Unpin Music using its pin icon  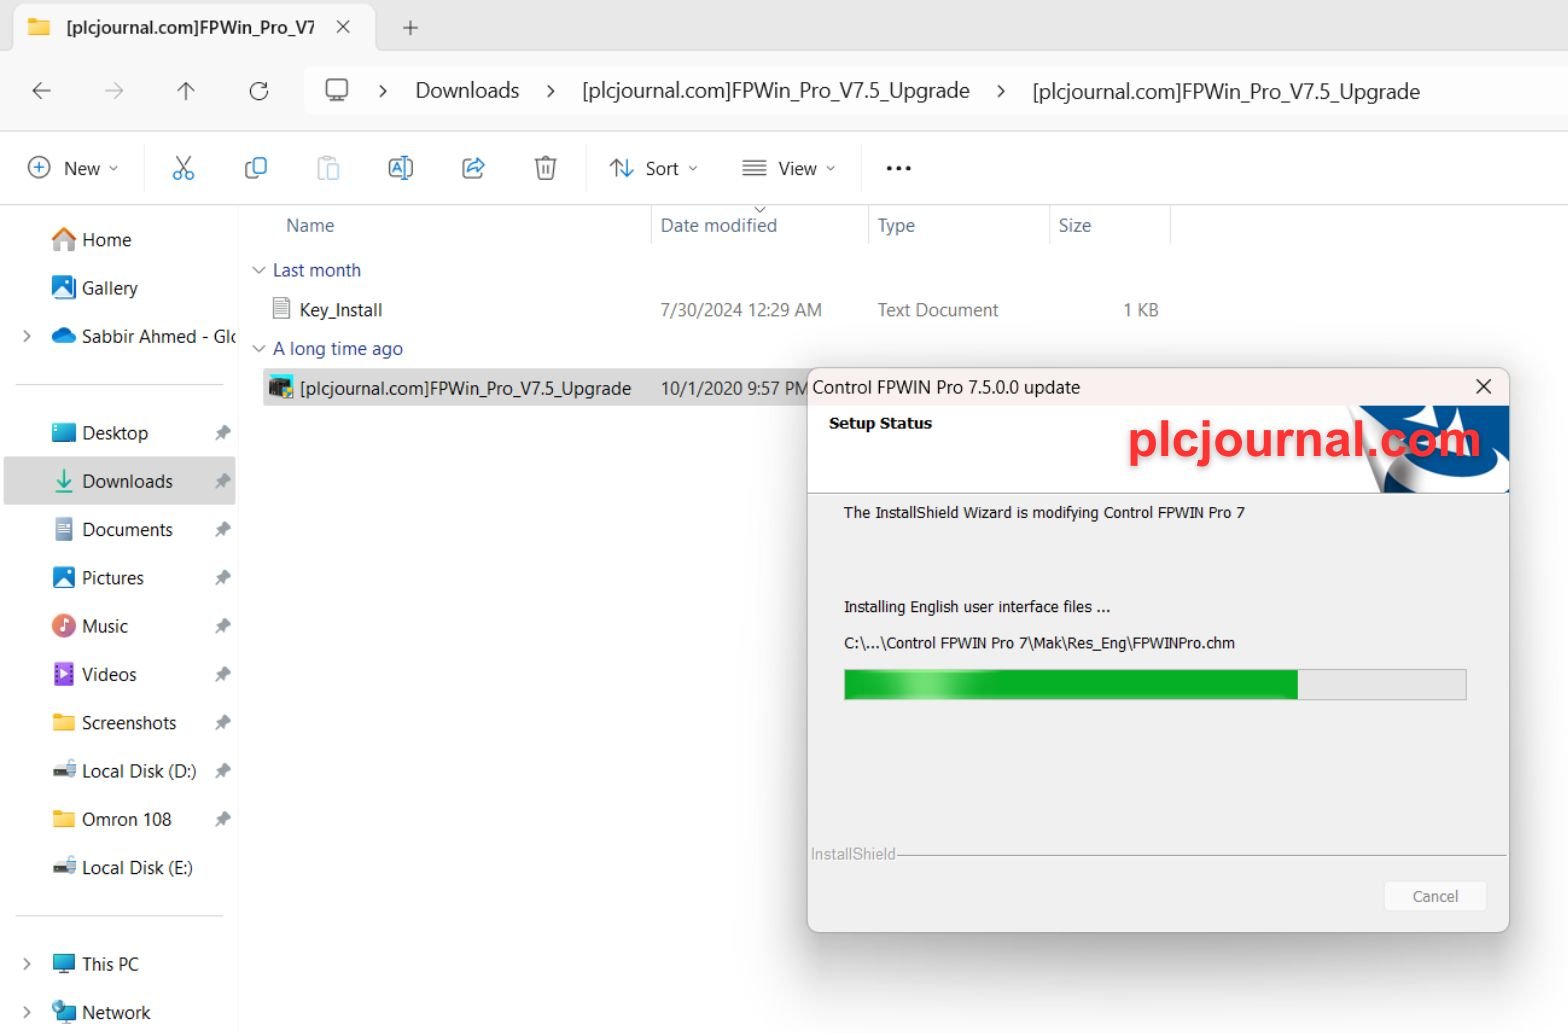click(x=222, y=626)
